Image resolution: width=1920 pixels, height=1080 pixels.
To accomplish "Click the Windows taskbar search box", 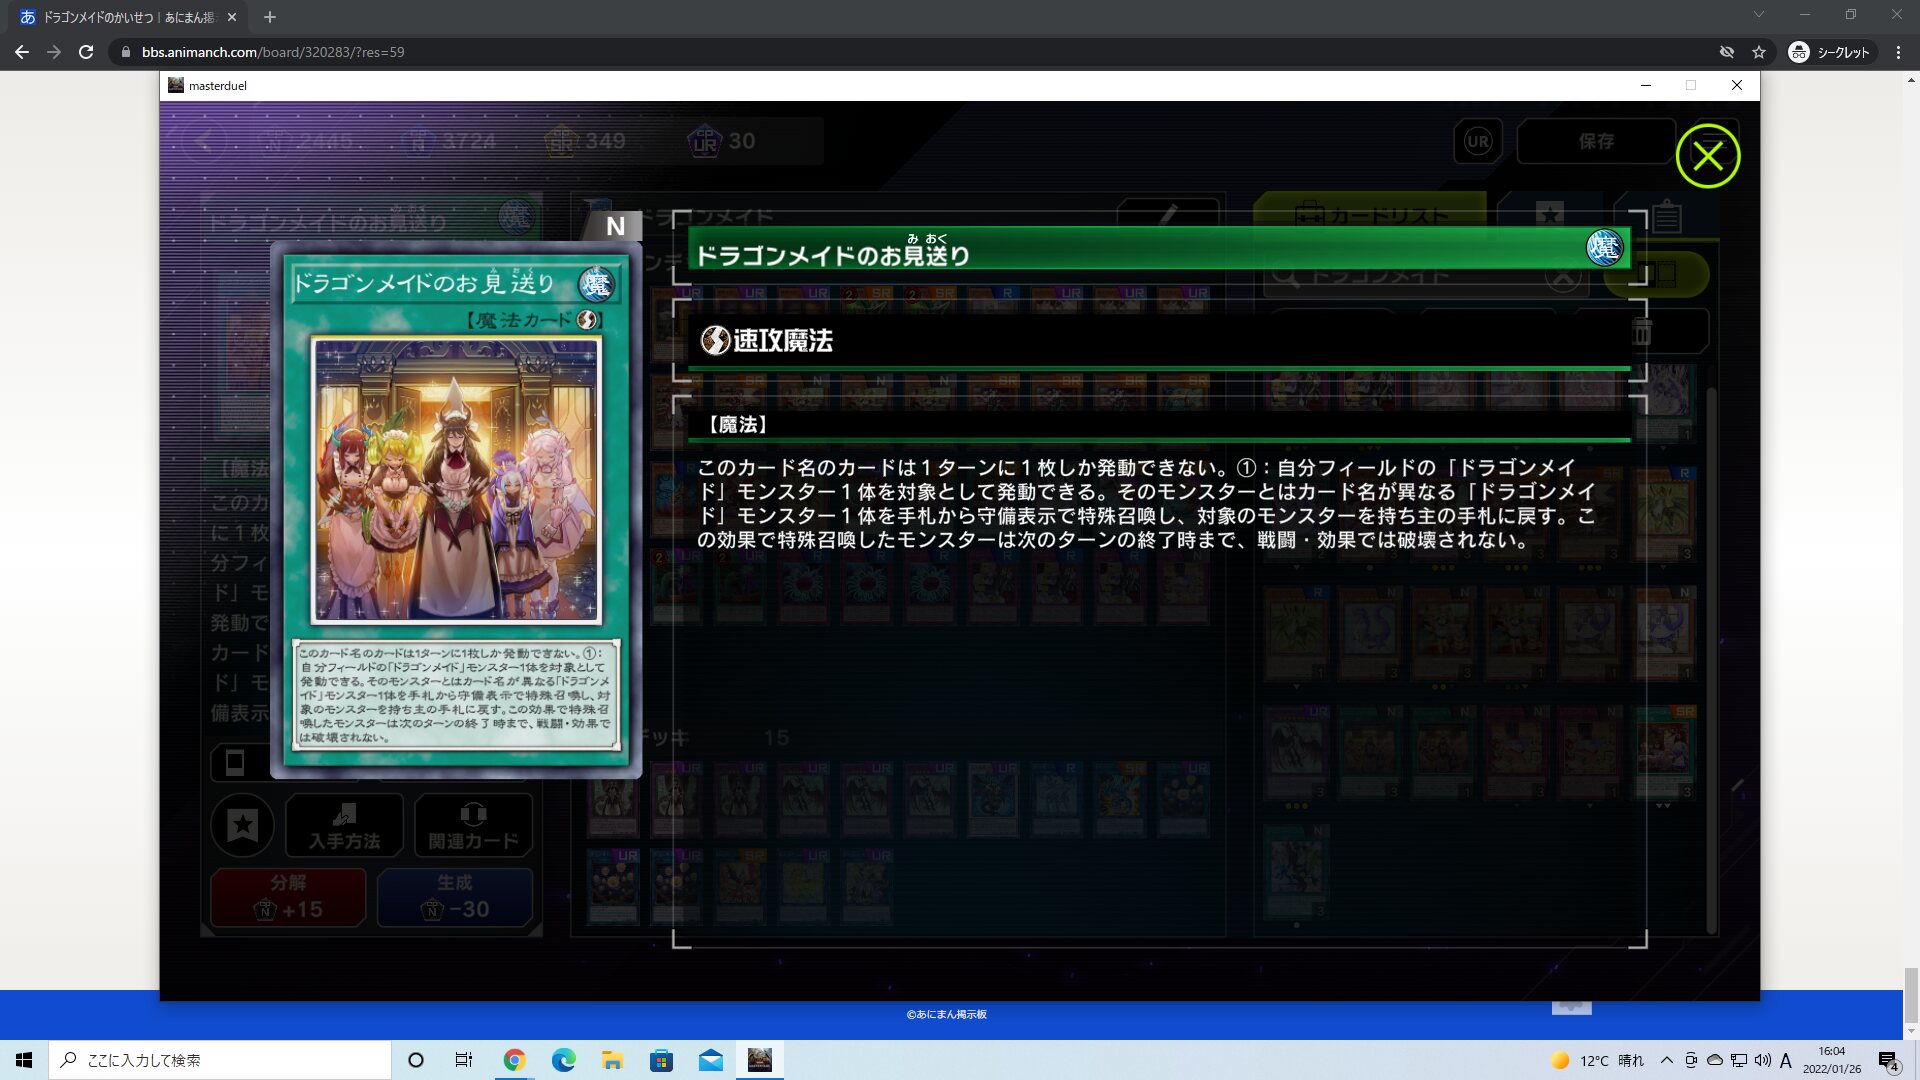I will (220, 1060).
